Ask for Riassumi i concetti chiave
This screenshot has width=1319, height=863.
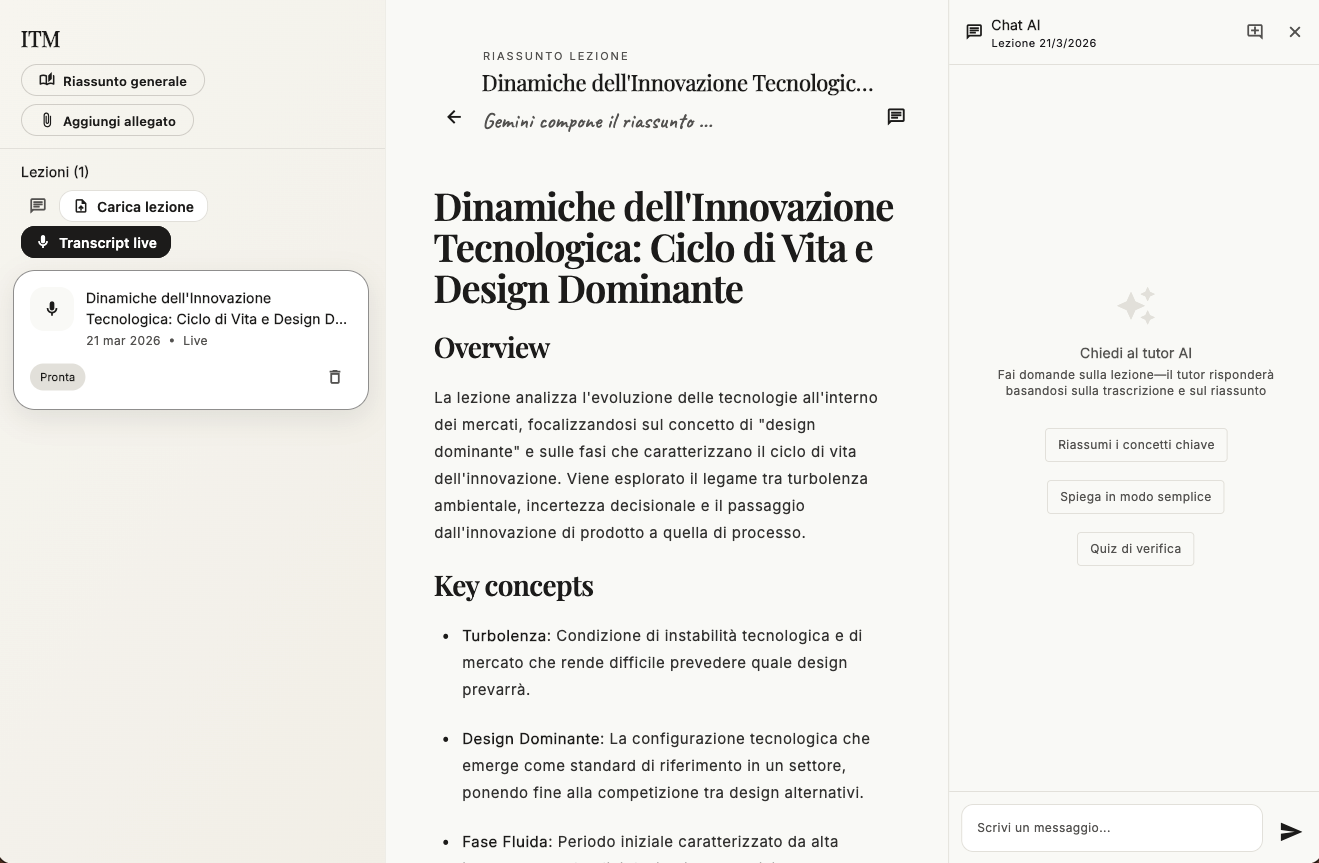coord(1135,445)
